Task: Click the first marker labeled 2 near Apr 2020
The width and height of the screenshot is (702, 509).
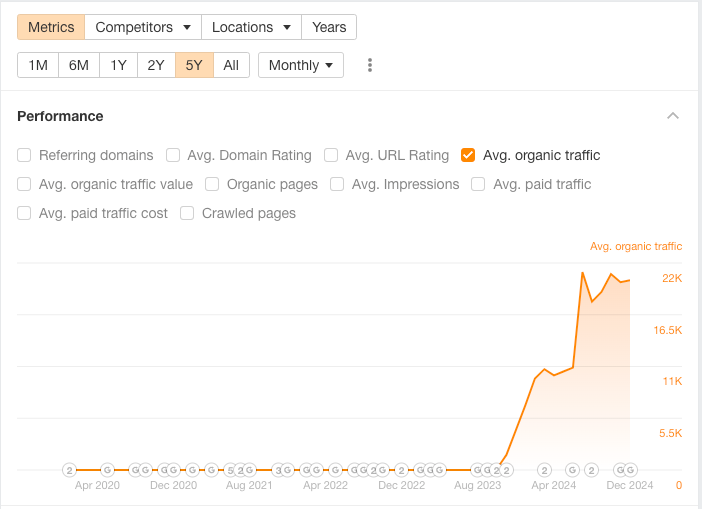Action: coord(69,470)
